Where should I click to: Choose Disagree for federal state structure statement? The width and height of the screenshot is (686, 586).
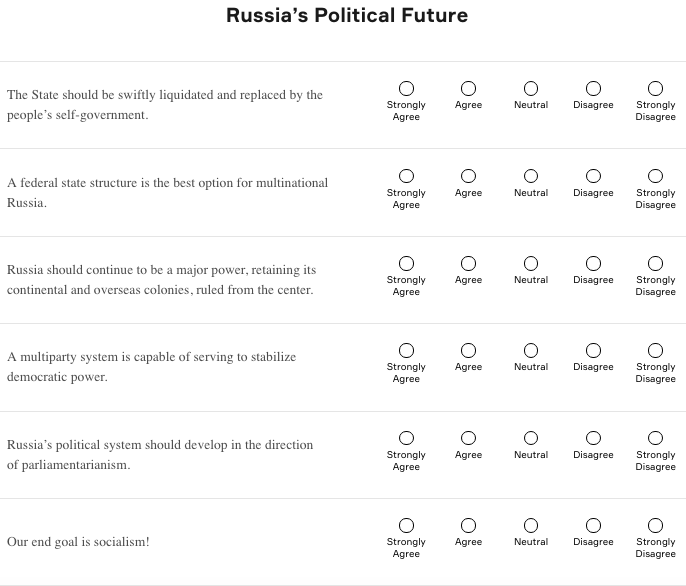point(593,176)
